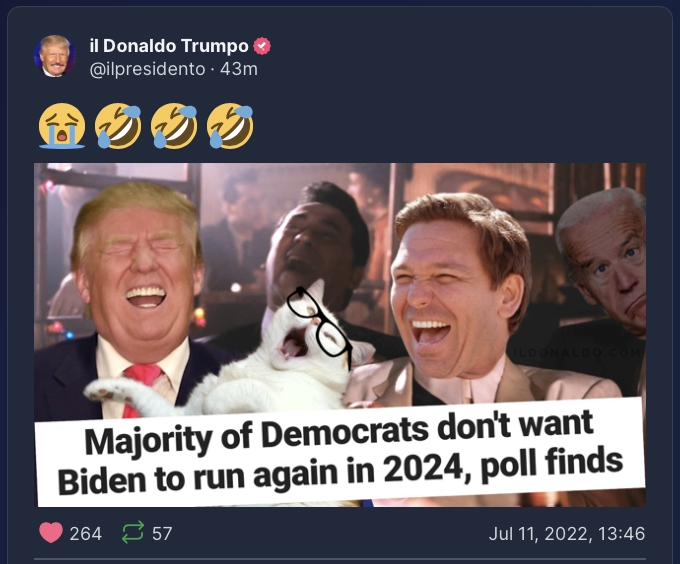Open the il Donaldo Trumpo profile avatar

click(55, 56)
